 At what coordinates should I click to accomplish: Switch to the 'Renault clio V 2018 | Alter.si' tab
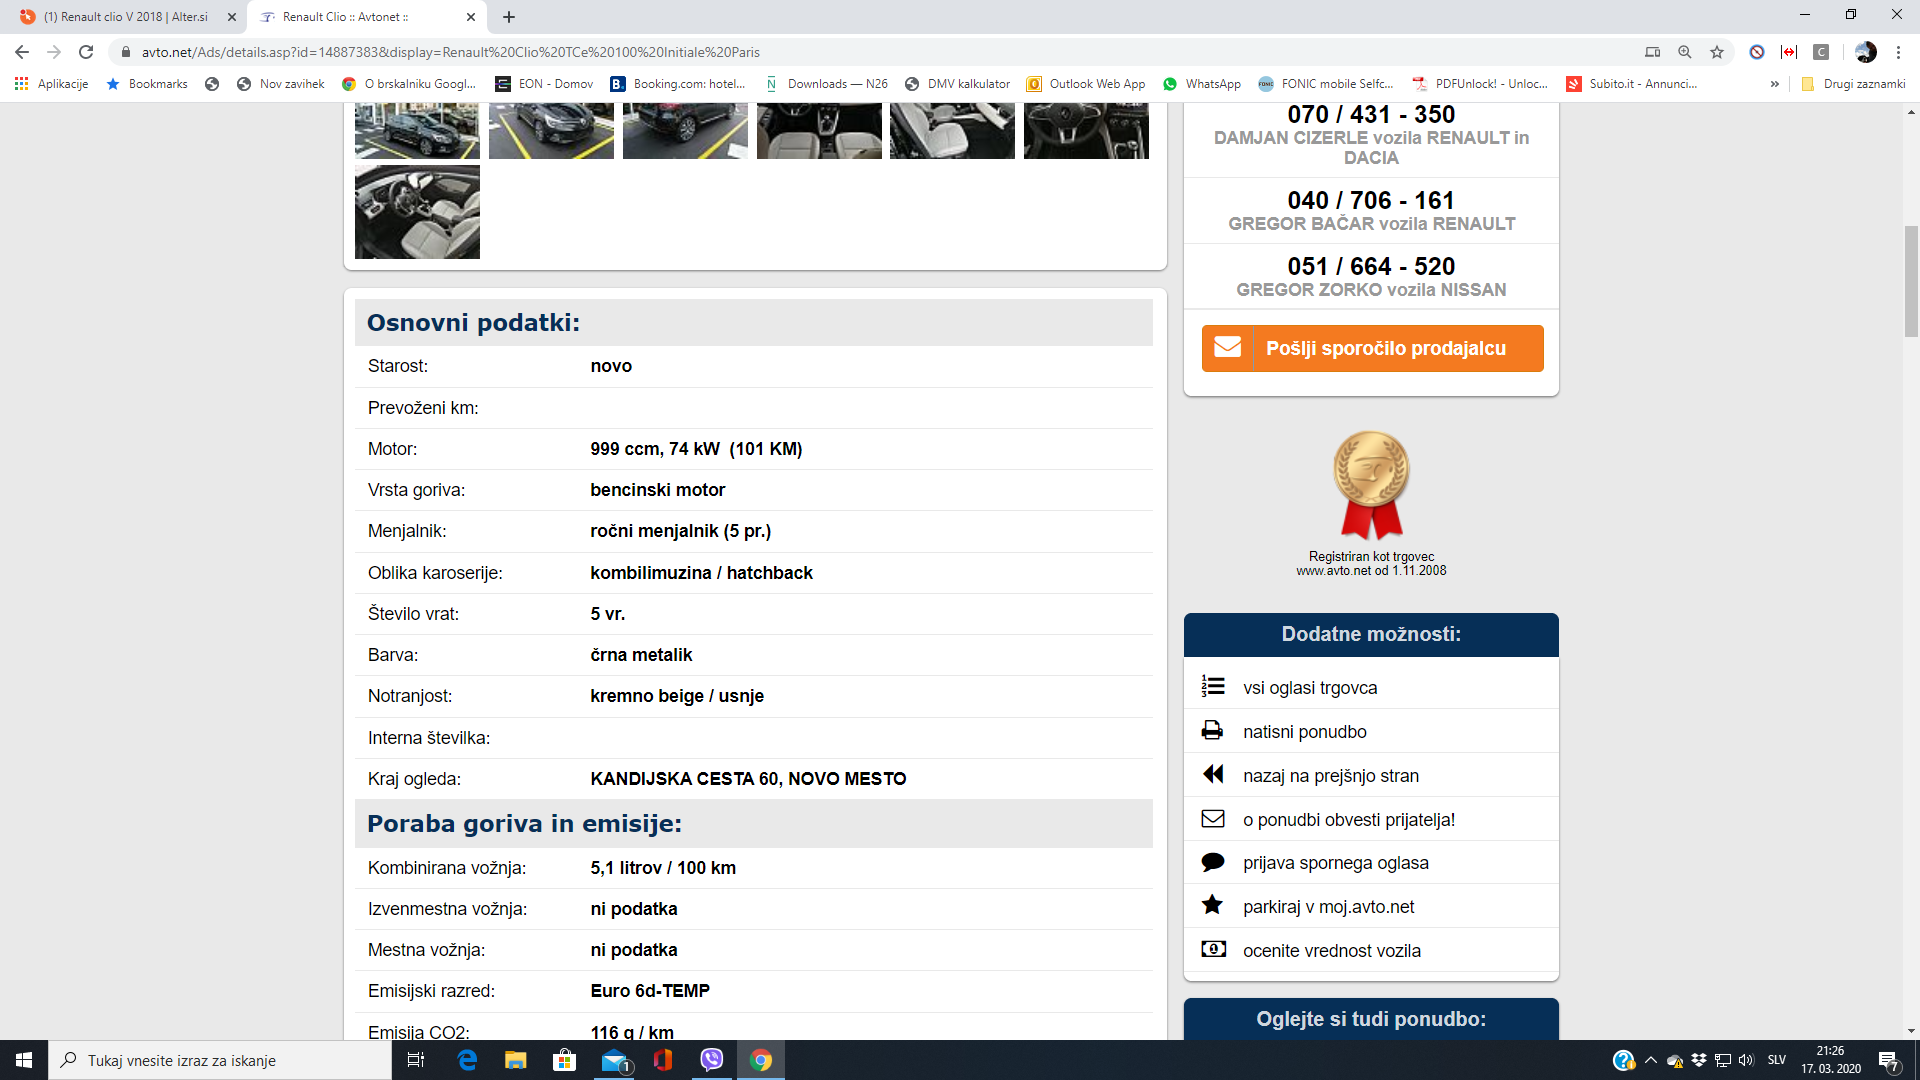tap(125, 17)
